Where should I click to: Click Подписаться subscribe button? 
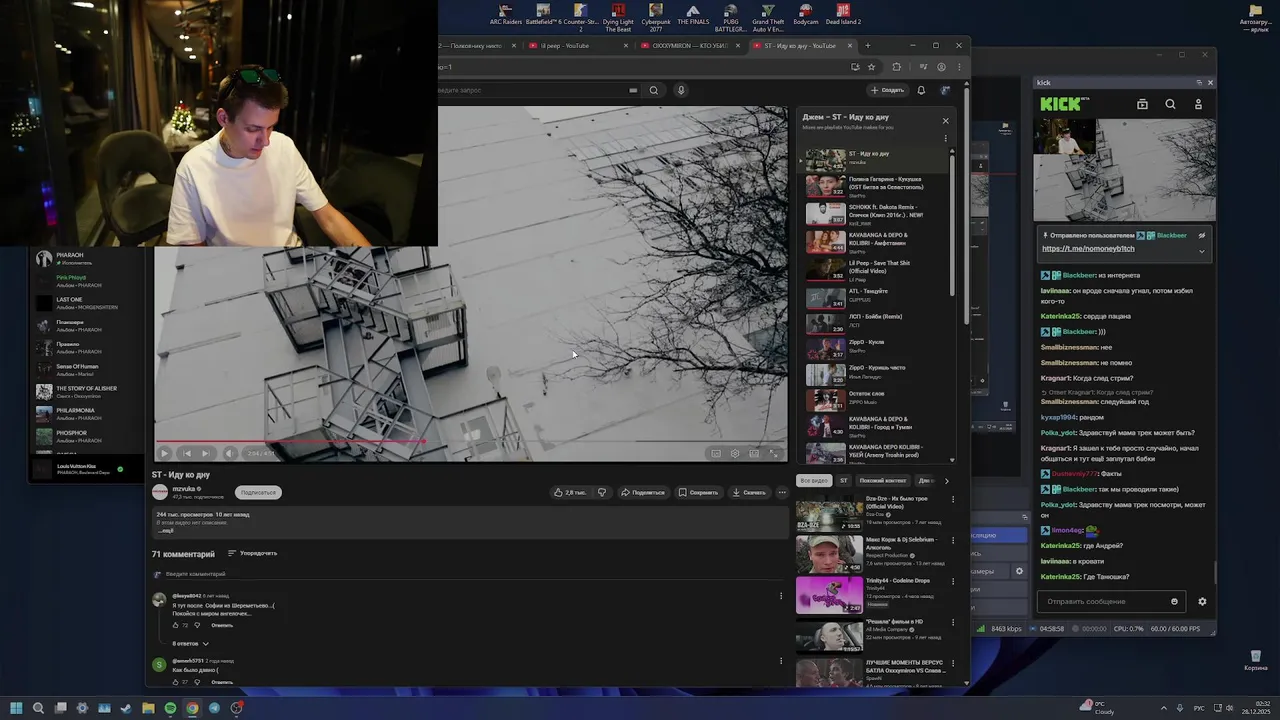(x=258, y=492)
